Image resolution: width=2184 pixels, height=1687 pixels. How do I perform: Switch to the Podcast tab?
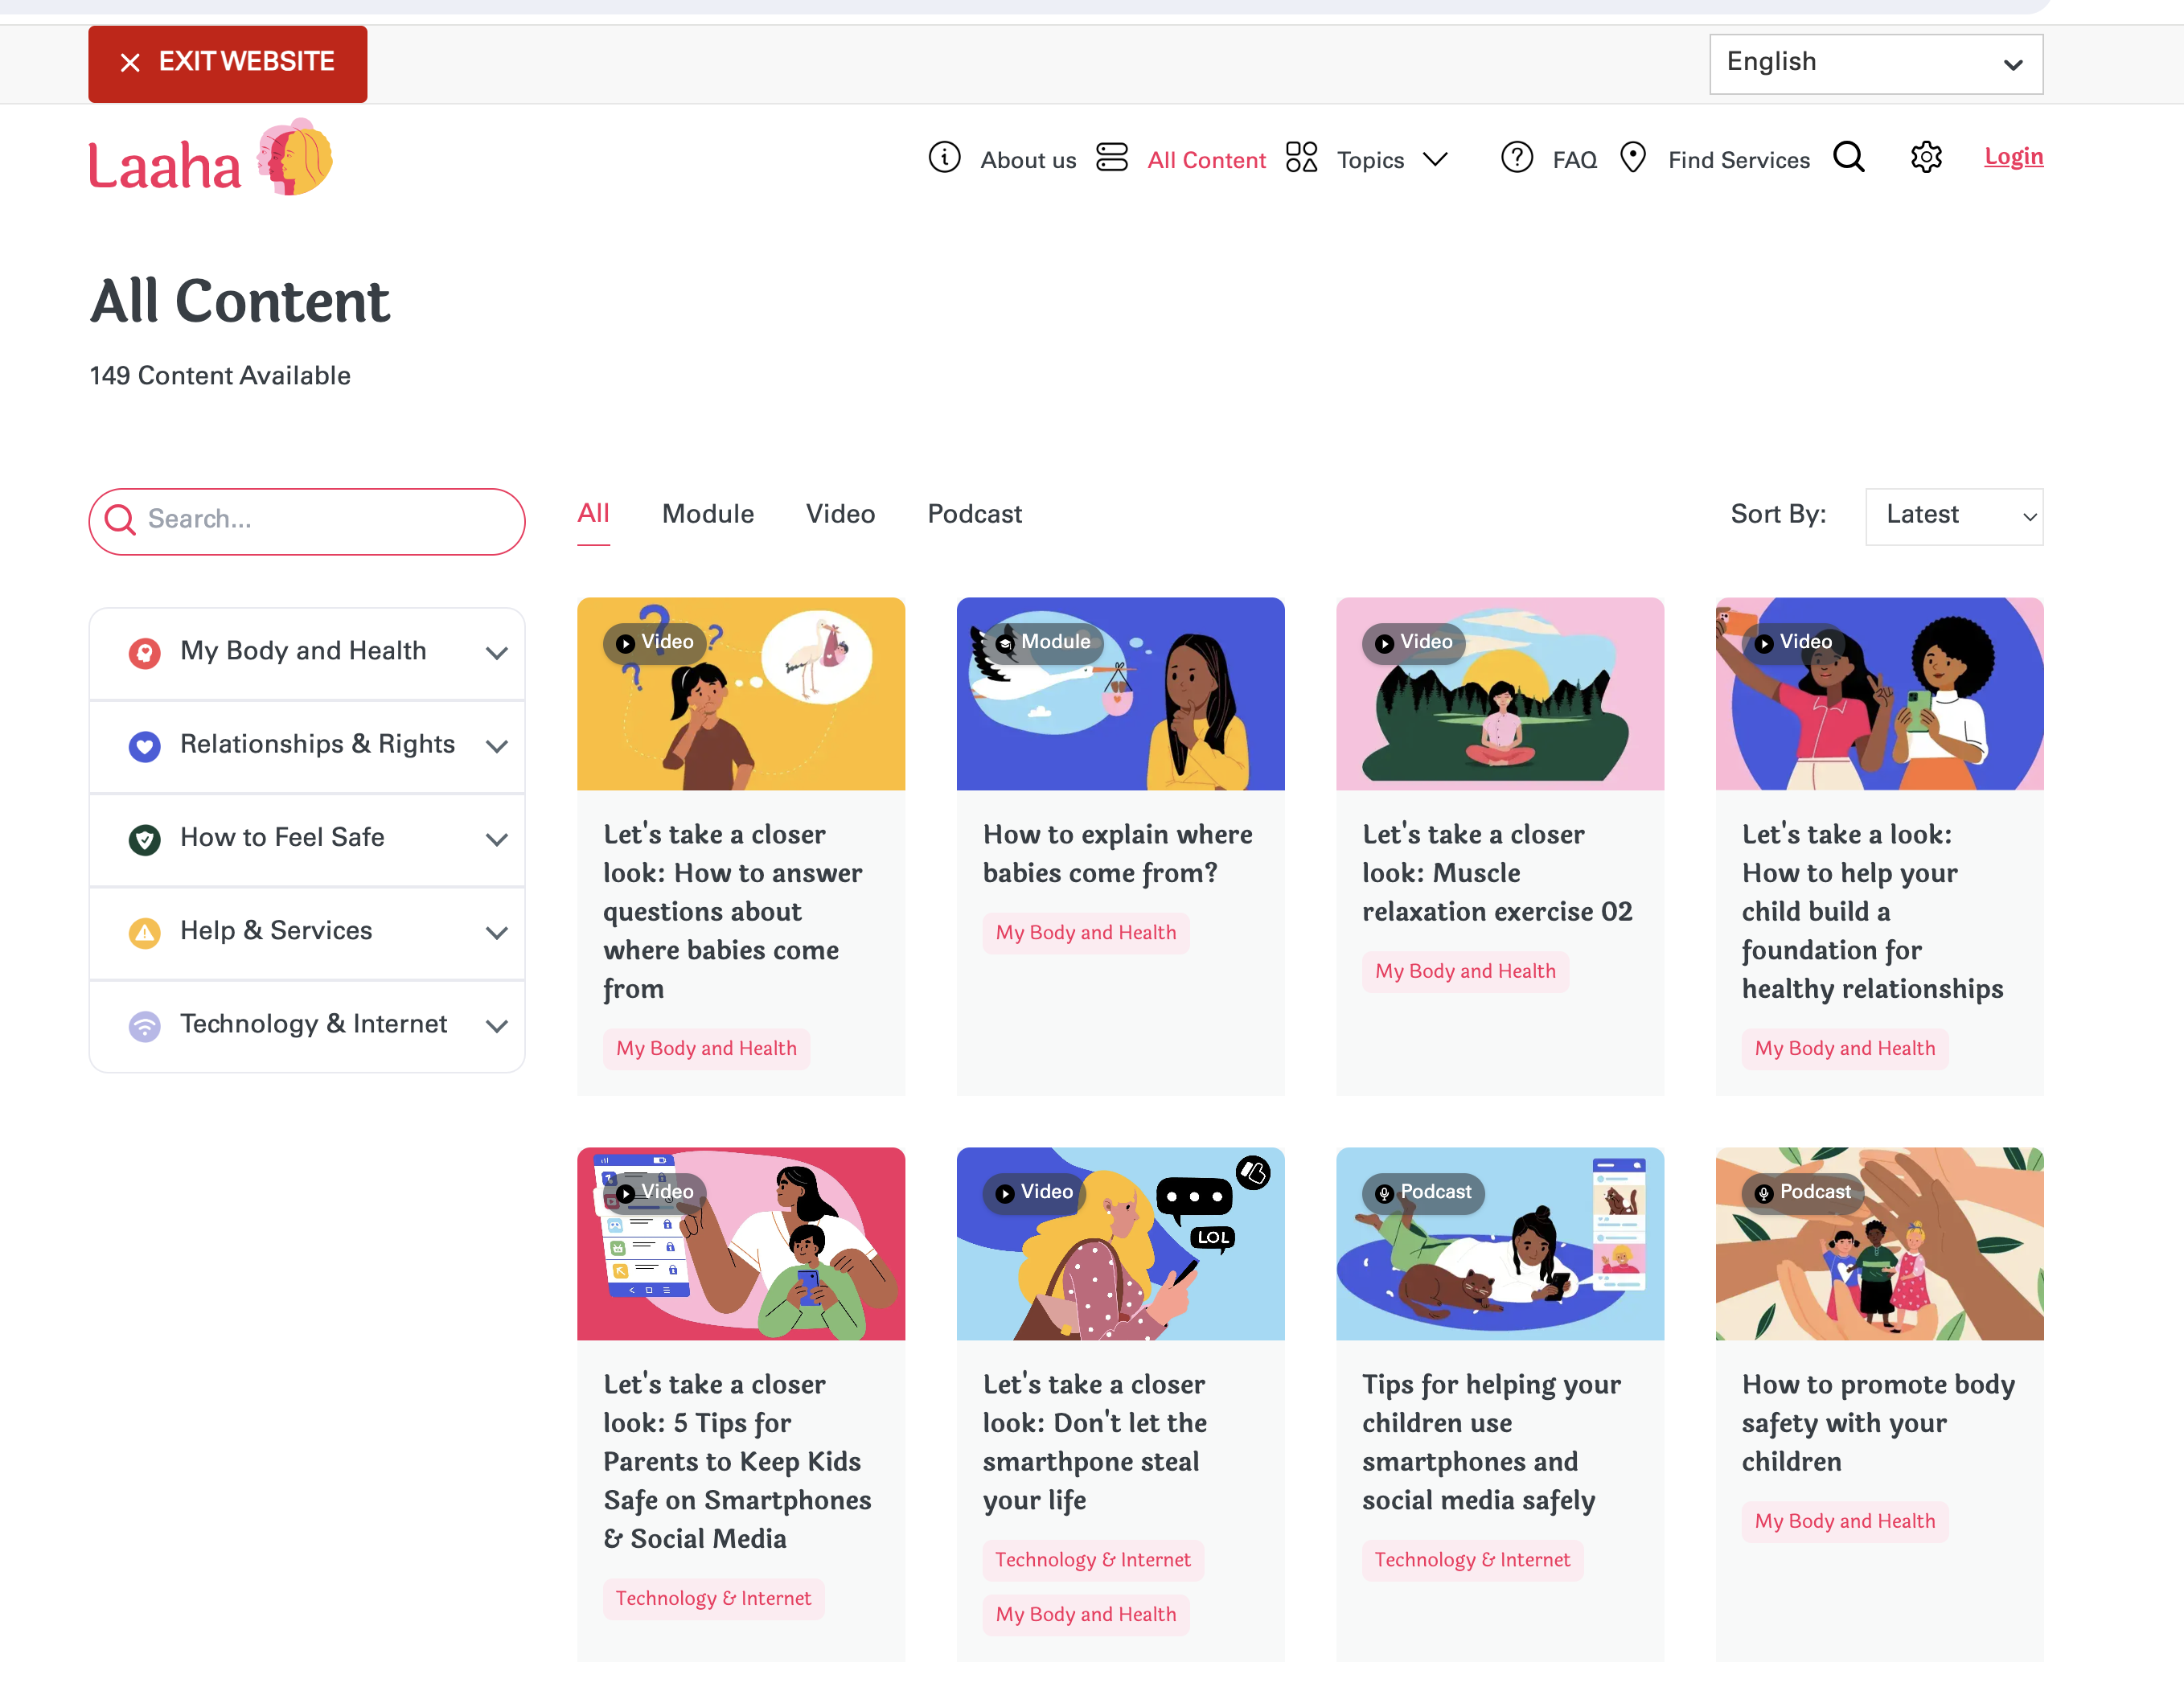click(973, 514)
